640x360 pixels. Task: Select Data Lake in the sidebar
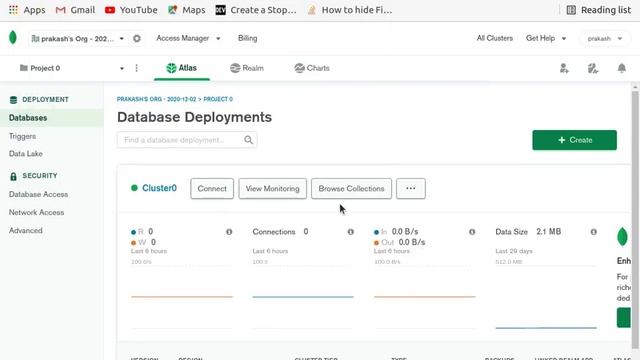click(26, 154)
